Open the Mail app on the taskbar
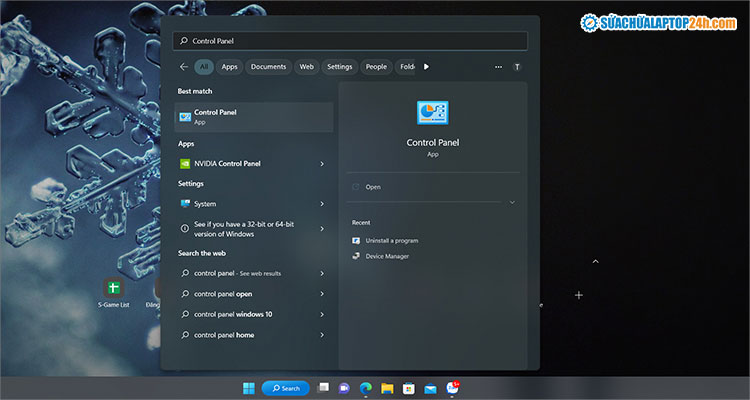Screen dimensions: 750x400 [x=430, y=388]
